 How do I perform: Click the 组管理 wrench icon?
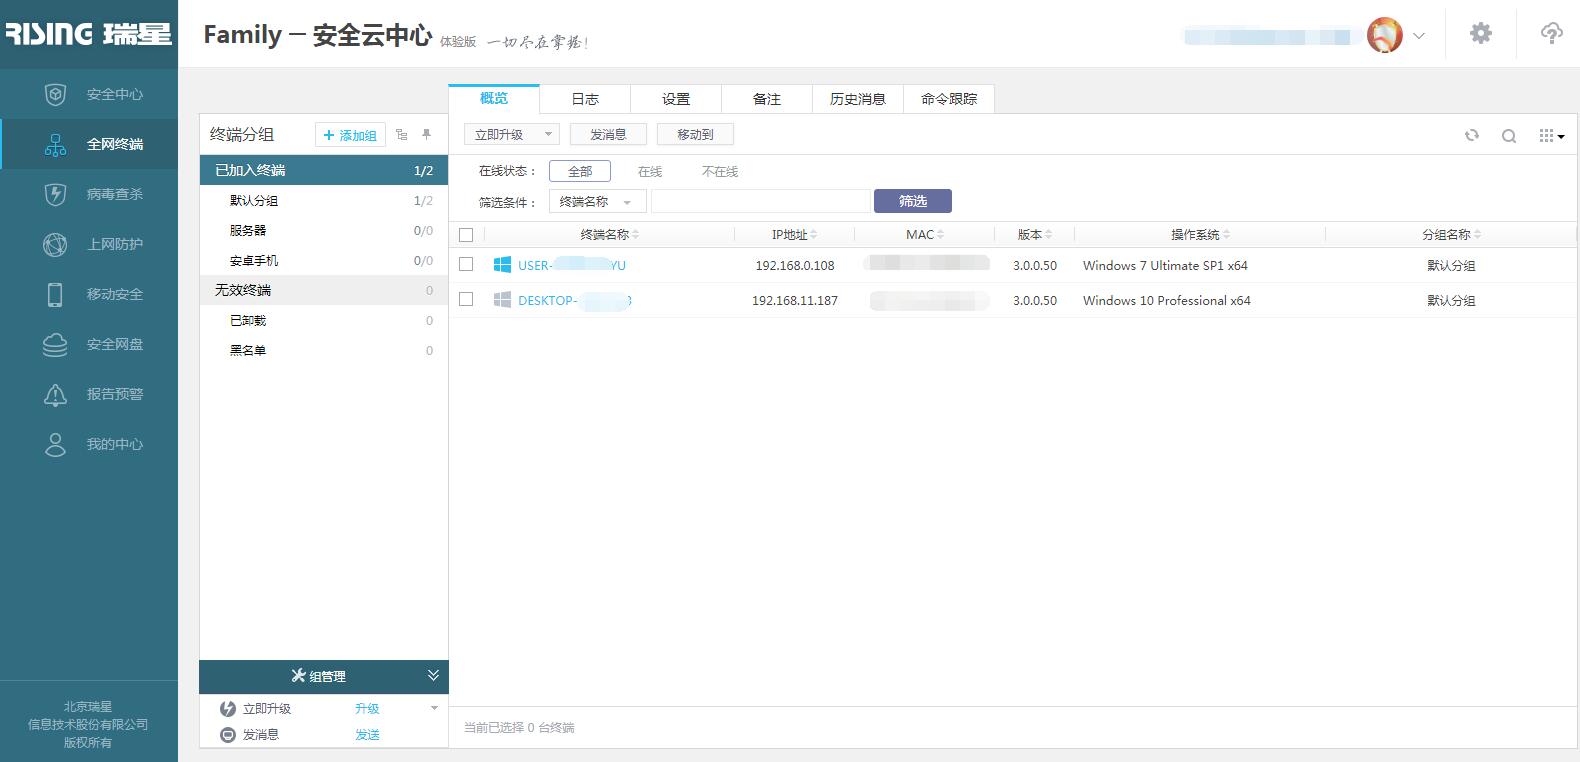[298, 676]
